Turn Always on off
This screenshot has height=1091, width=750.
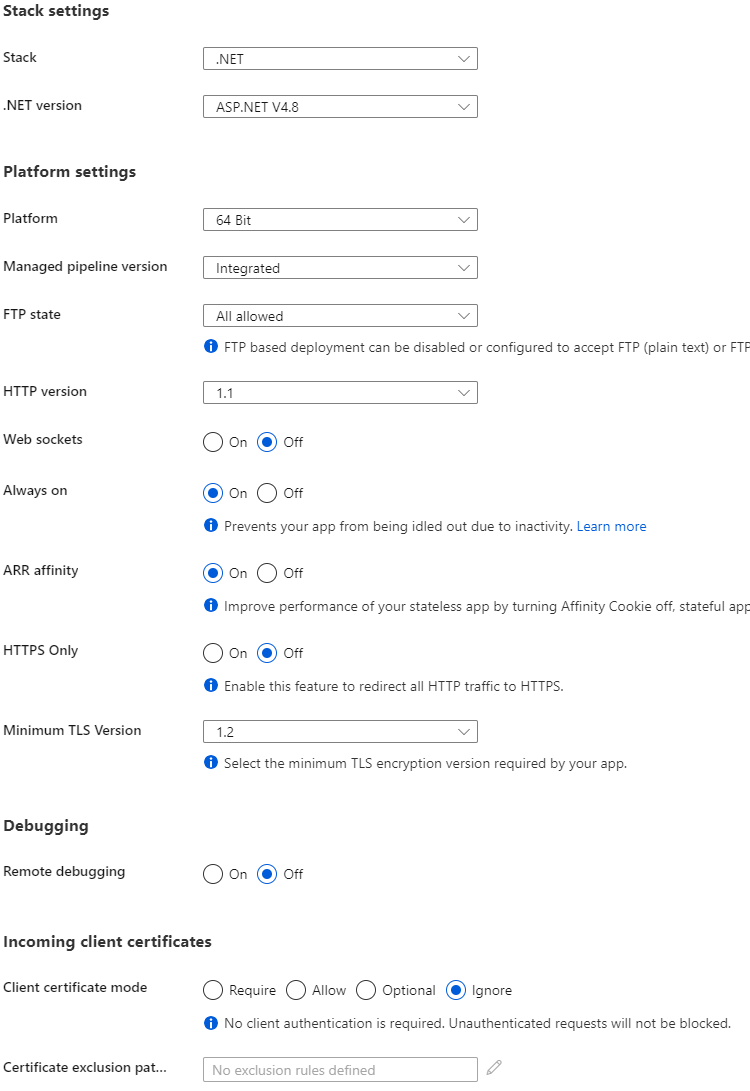point(267,493)
